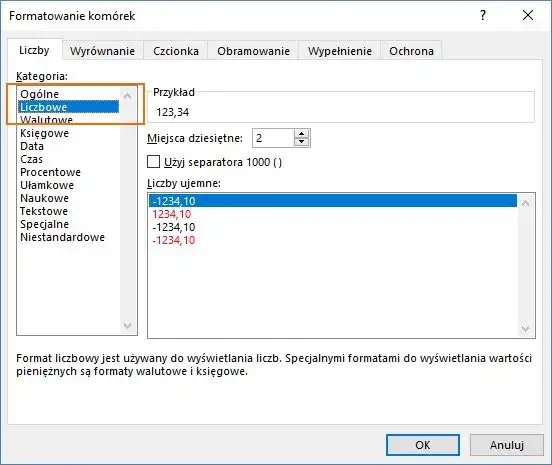Switch to the Ochrona tab

tap(411, 51)
